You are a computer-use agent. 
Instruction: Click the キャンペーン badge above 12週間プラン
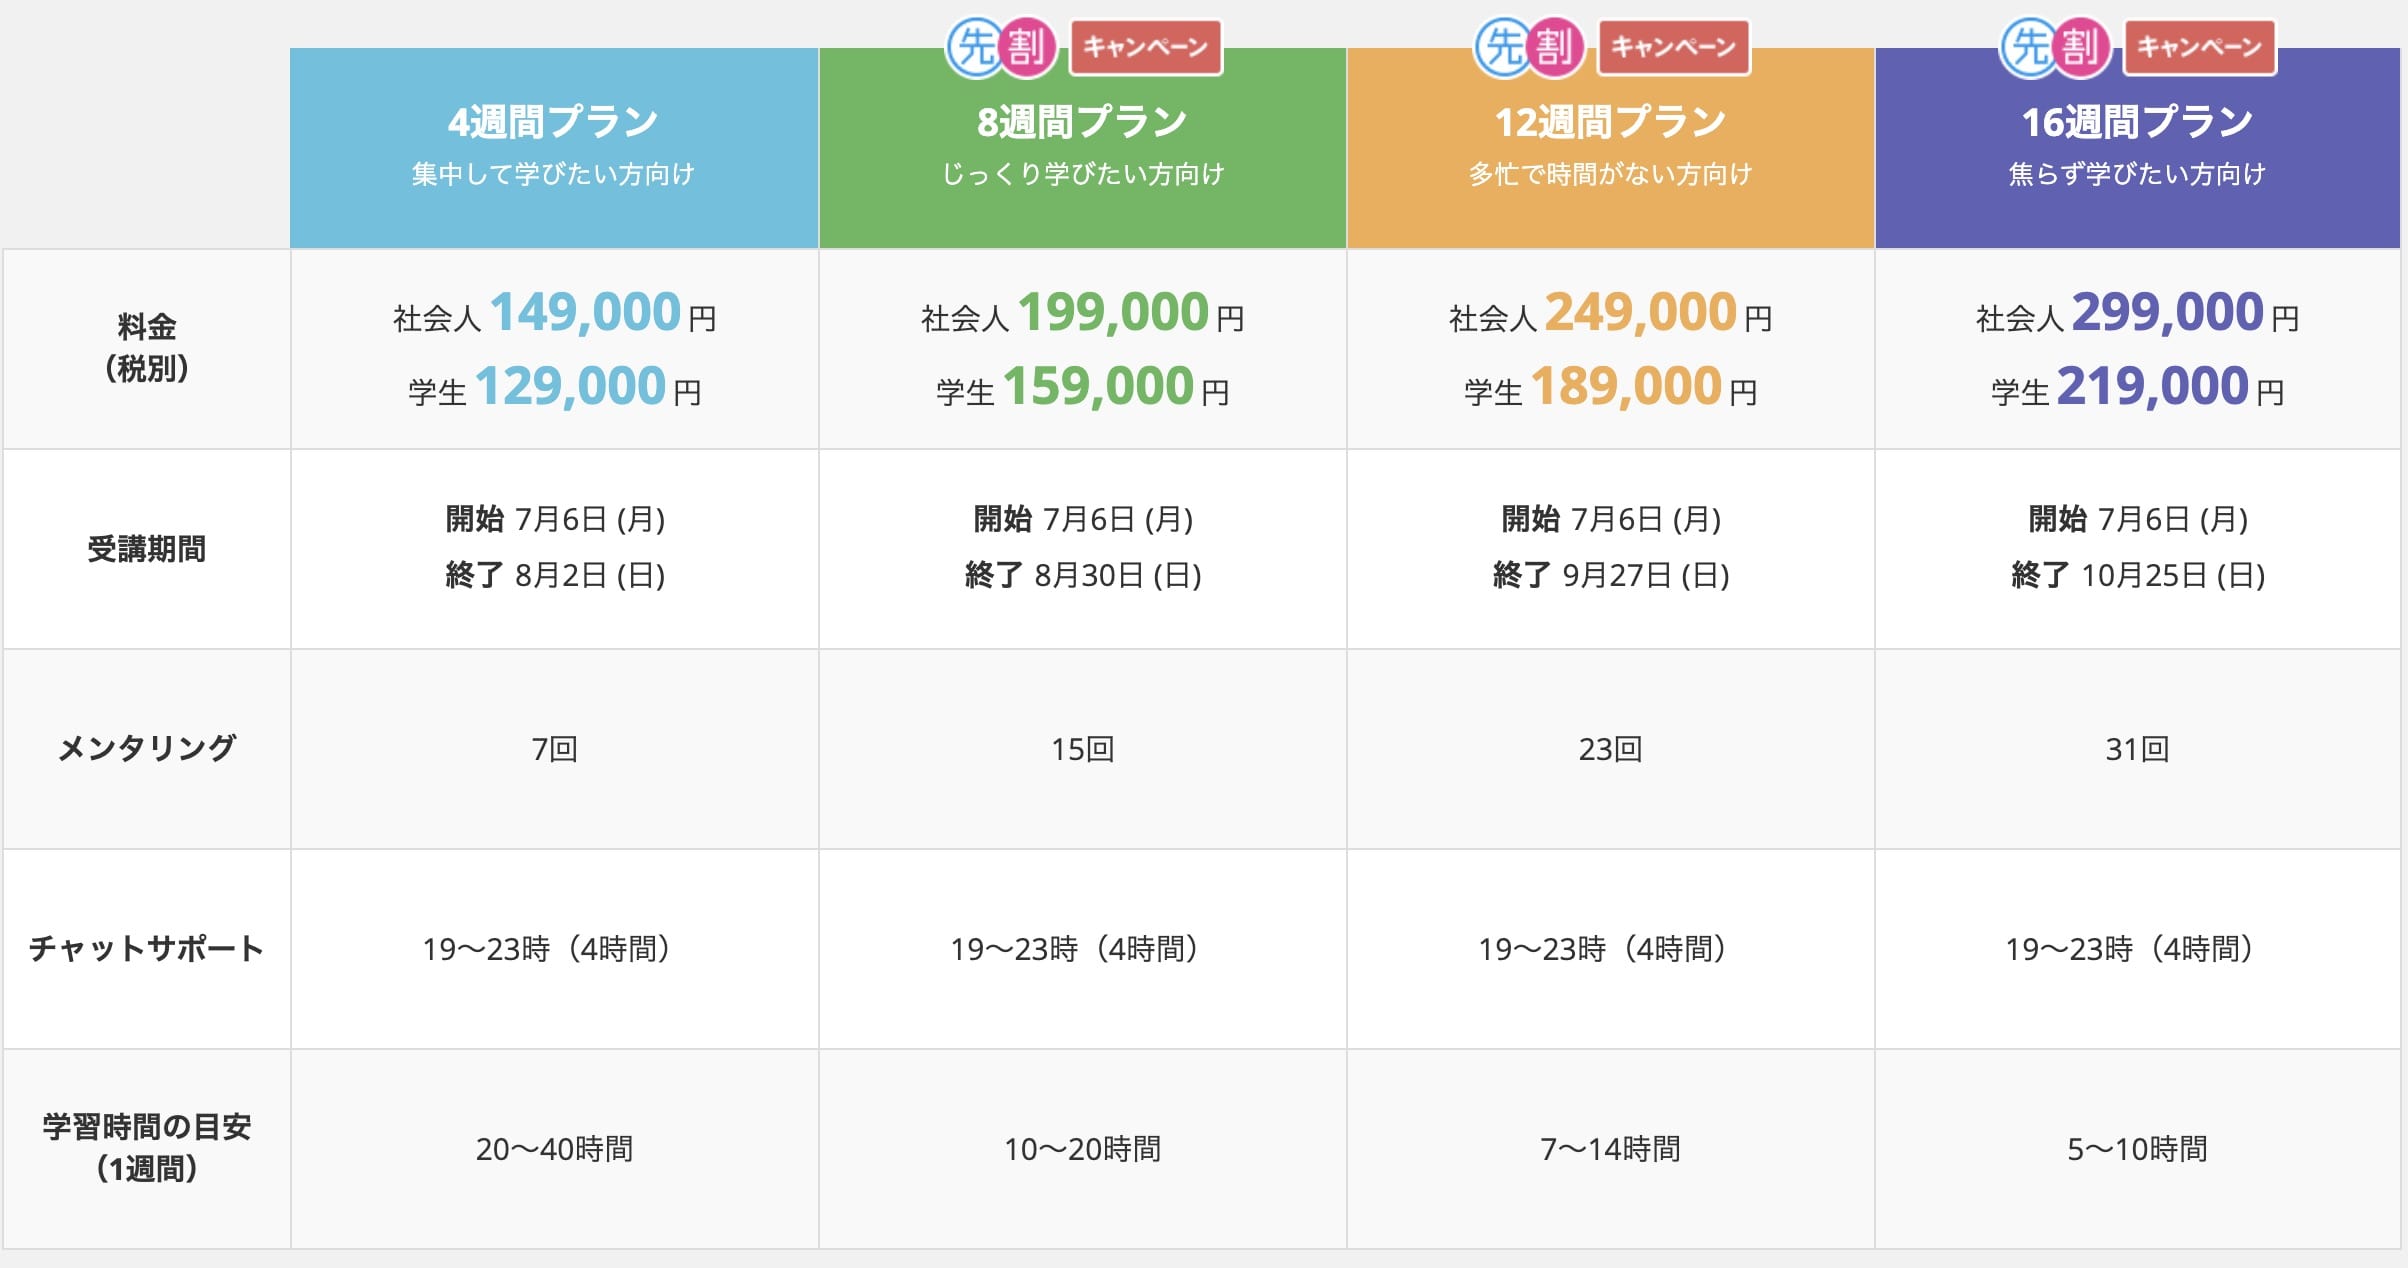point(1673,47)
